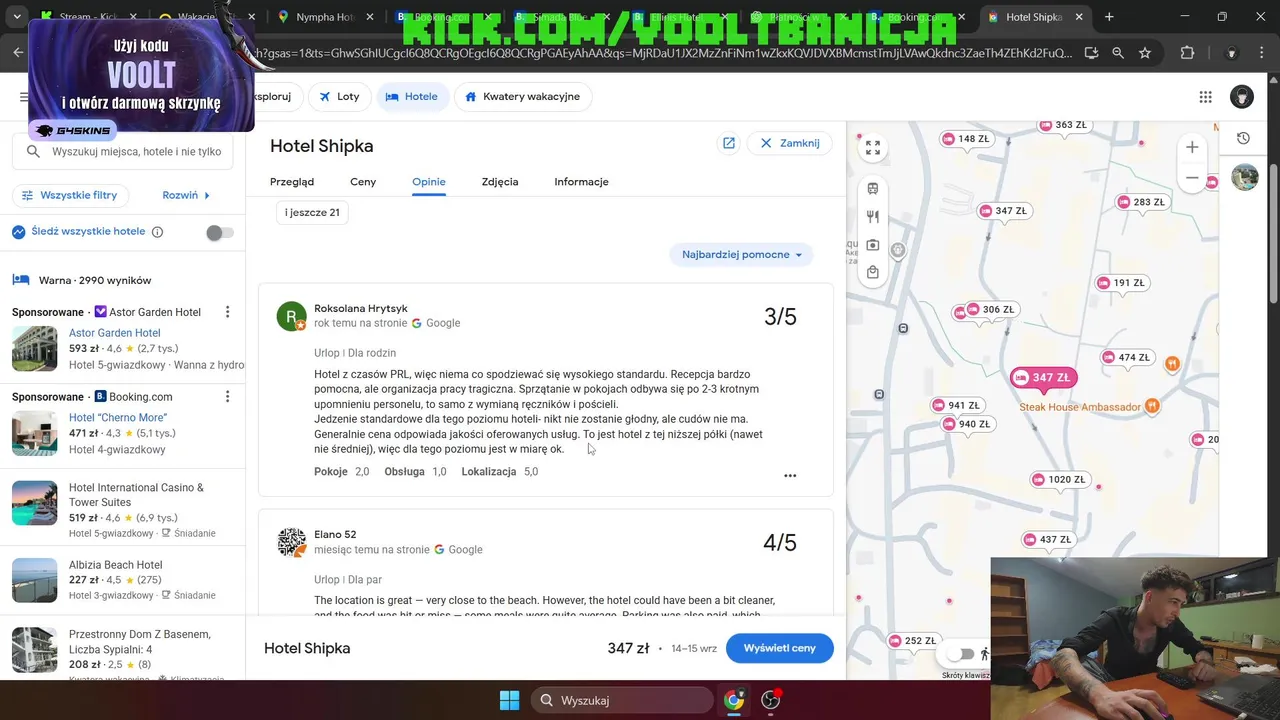Switch to the Informacje tab
This screenshot has height=720, width=1280.
[x=581, y=182]
